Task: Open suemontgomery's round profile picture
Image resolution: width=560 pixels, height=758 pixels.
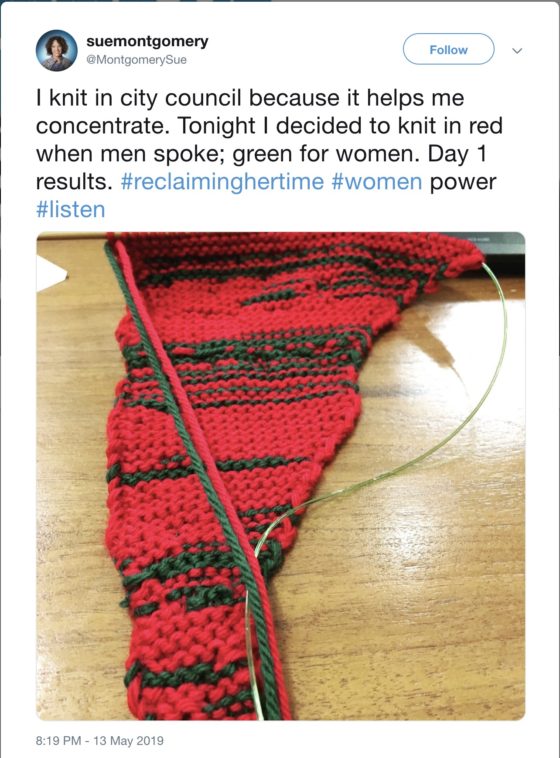Action: (57, 50)
